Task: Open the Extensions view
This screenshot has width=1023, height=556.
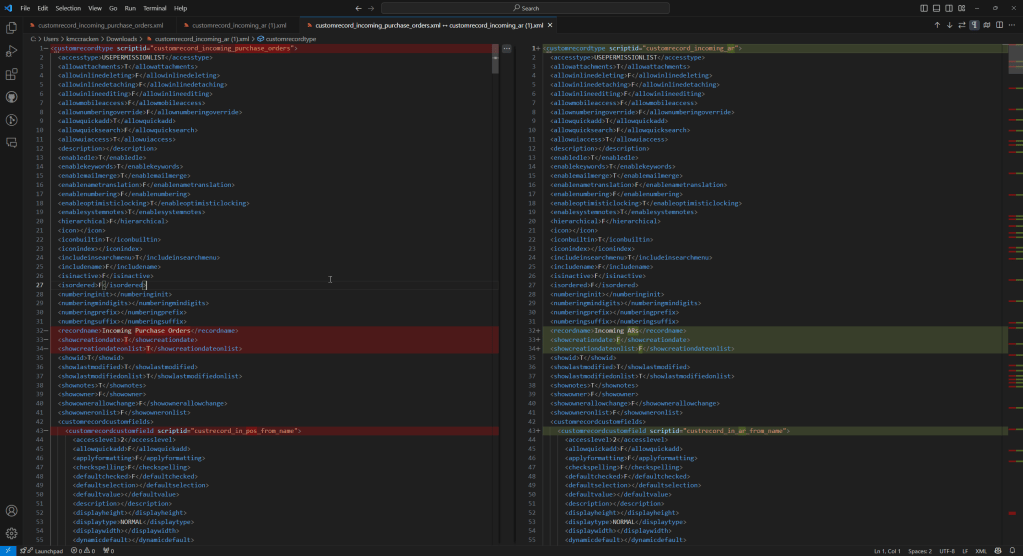Action: [x=11, y=74]
